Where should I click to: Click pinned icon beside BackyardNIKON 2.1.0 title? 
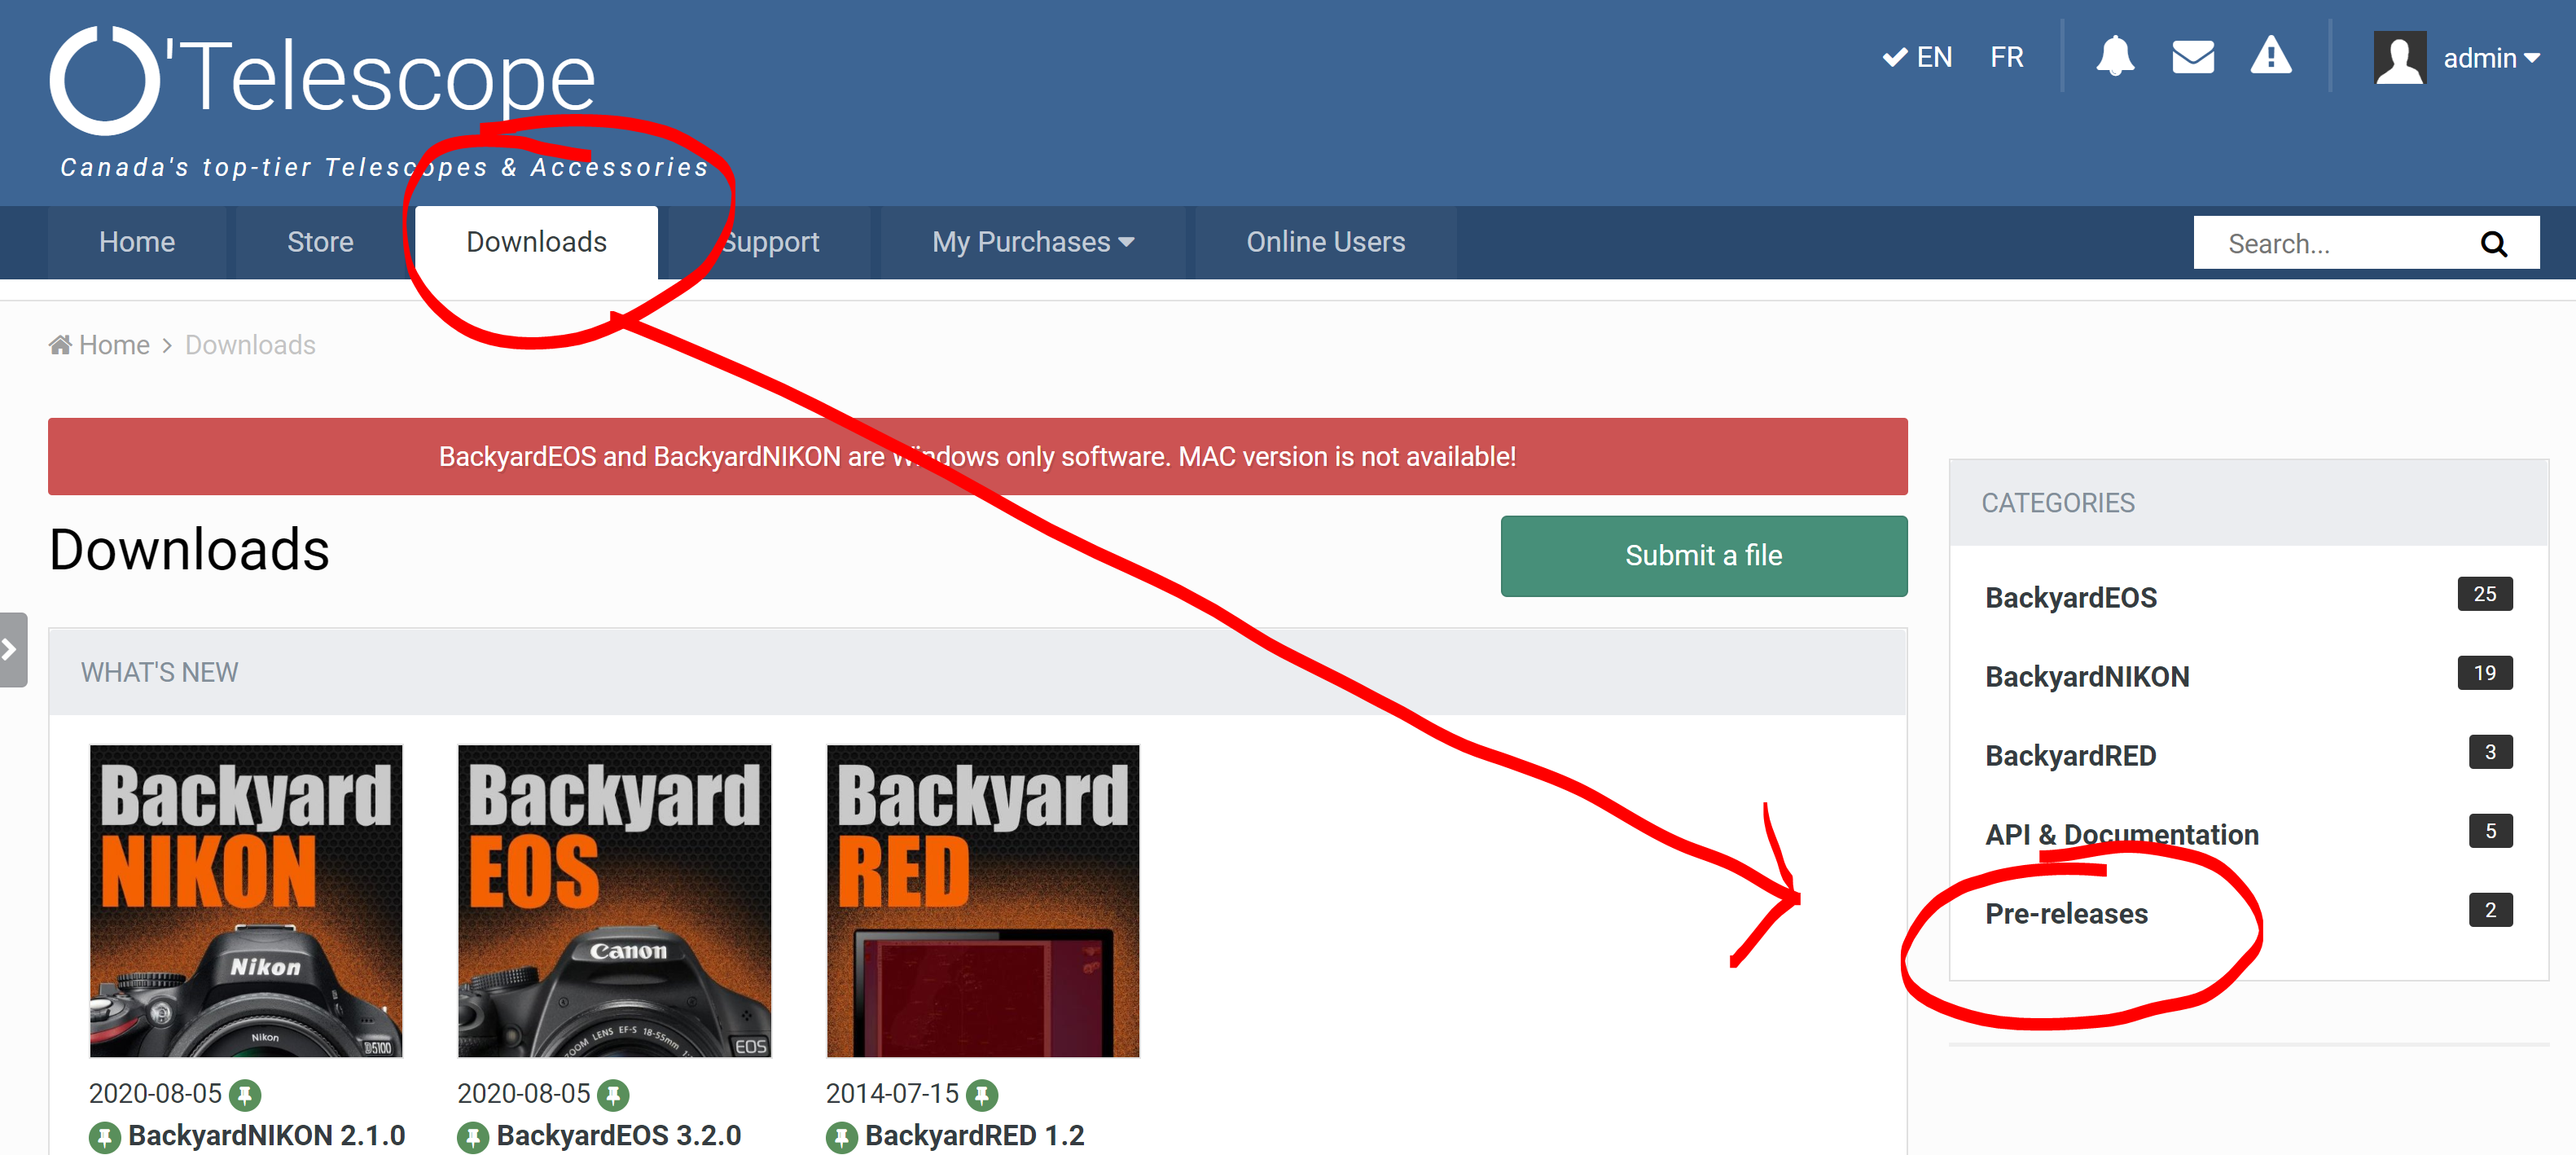(x=104, y=1137)
